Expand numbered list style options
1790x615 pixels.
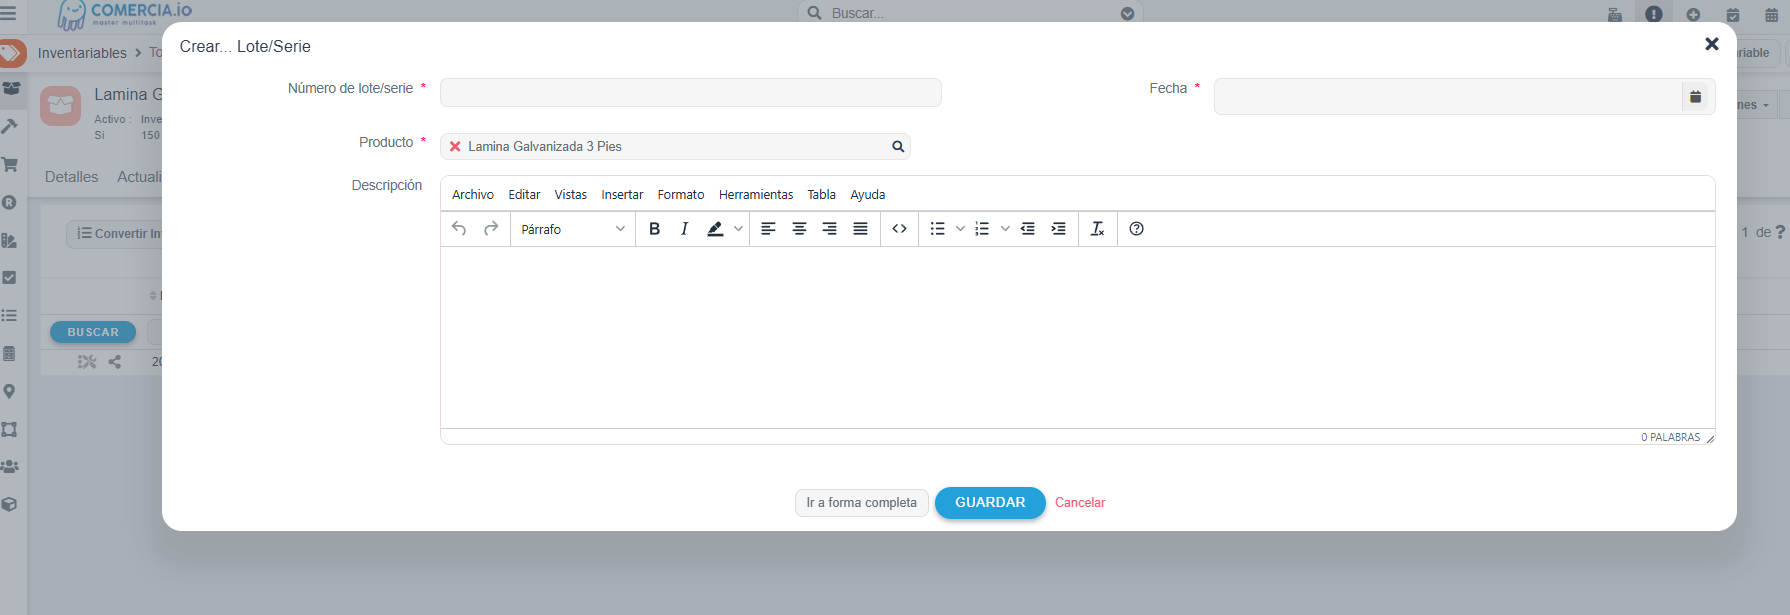[x=1005, y=229]
